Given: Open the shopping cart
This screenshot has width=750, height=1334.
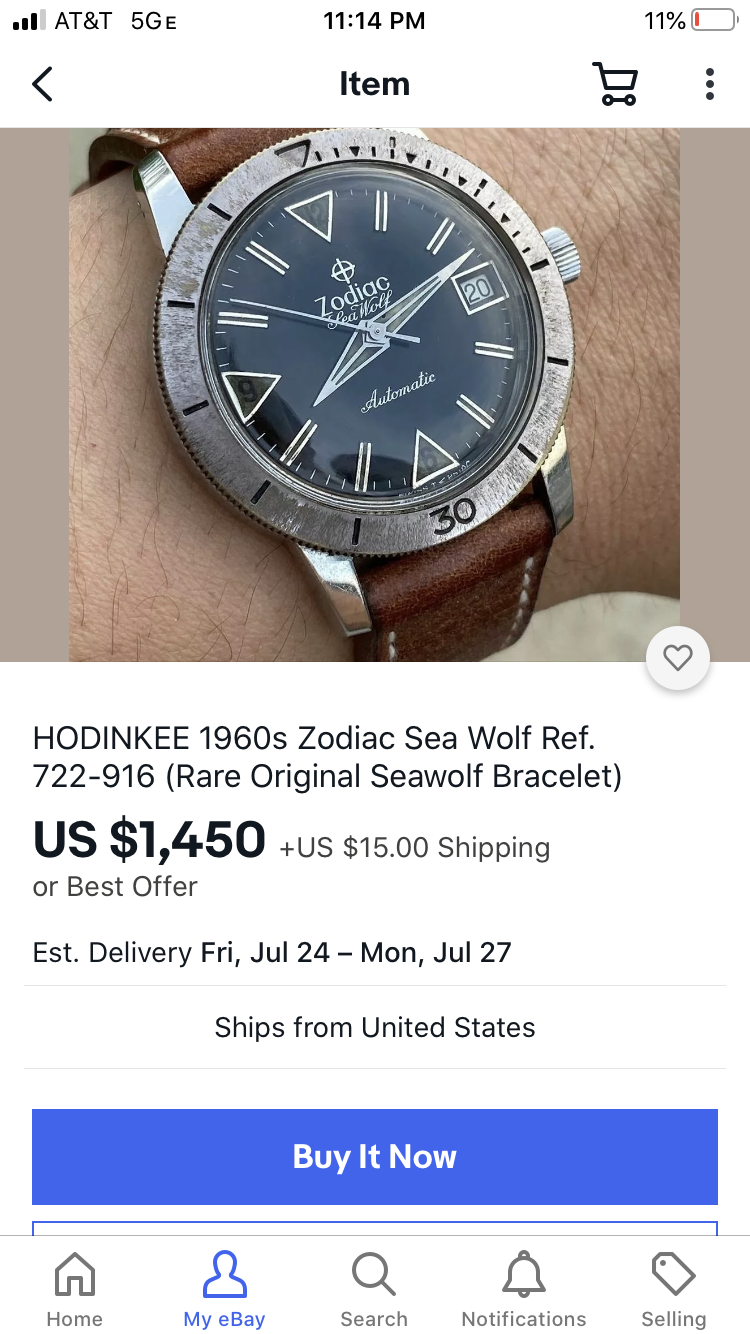Looking at the screenshot, I should coord(615,84).
